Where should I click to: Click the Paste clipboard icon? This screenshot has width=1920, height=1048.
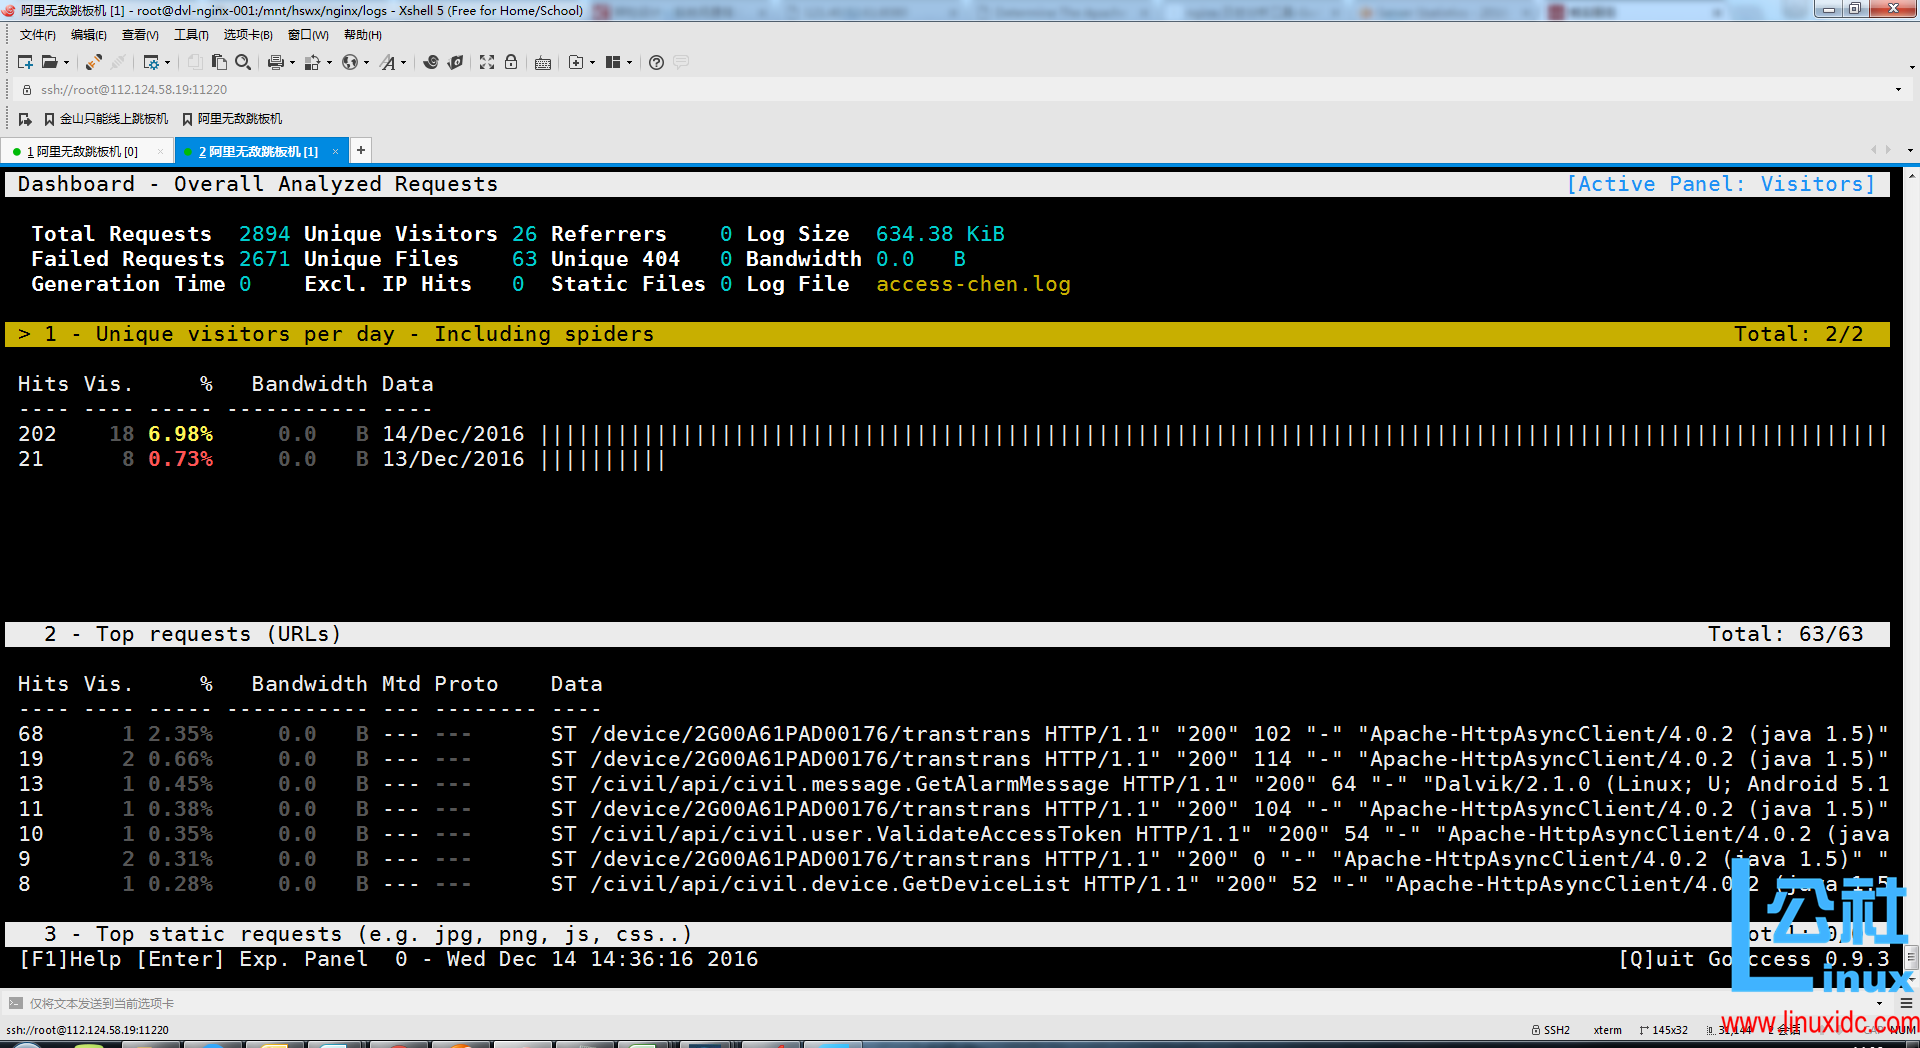click(x=219, y=62)
